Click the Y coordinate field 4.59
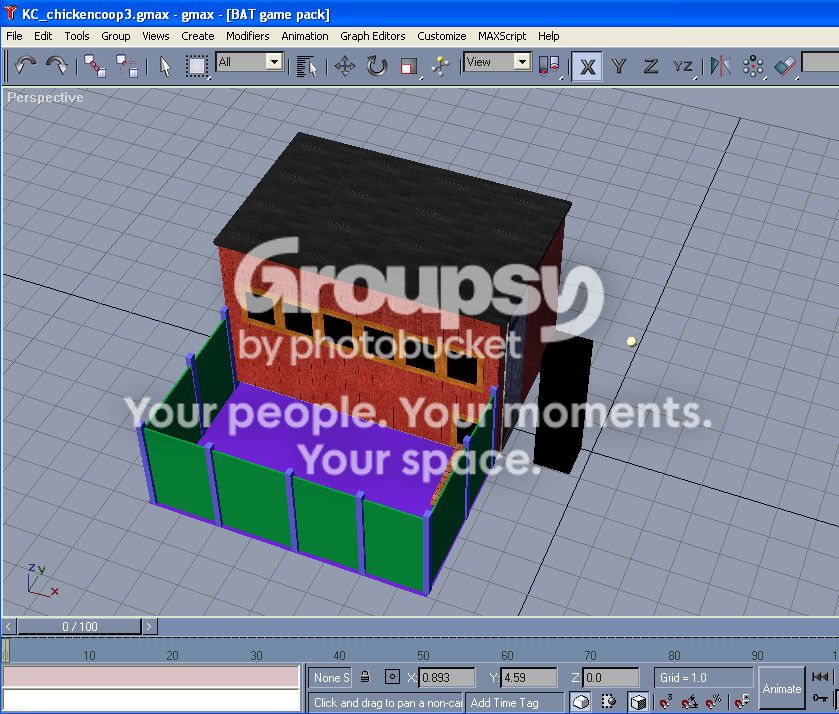This screenshot has width=839, height=714. (529, 677)
